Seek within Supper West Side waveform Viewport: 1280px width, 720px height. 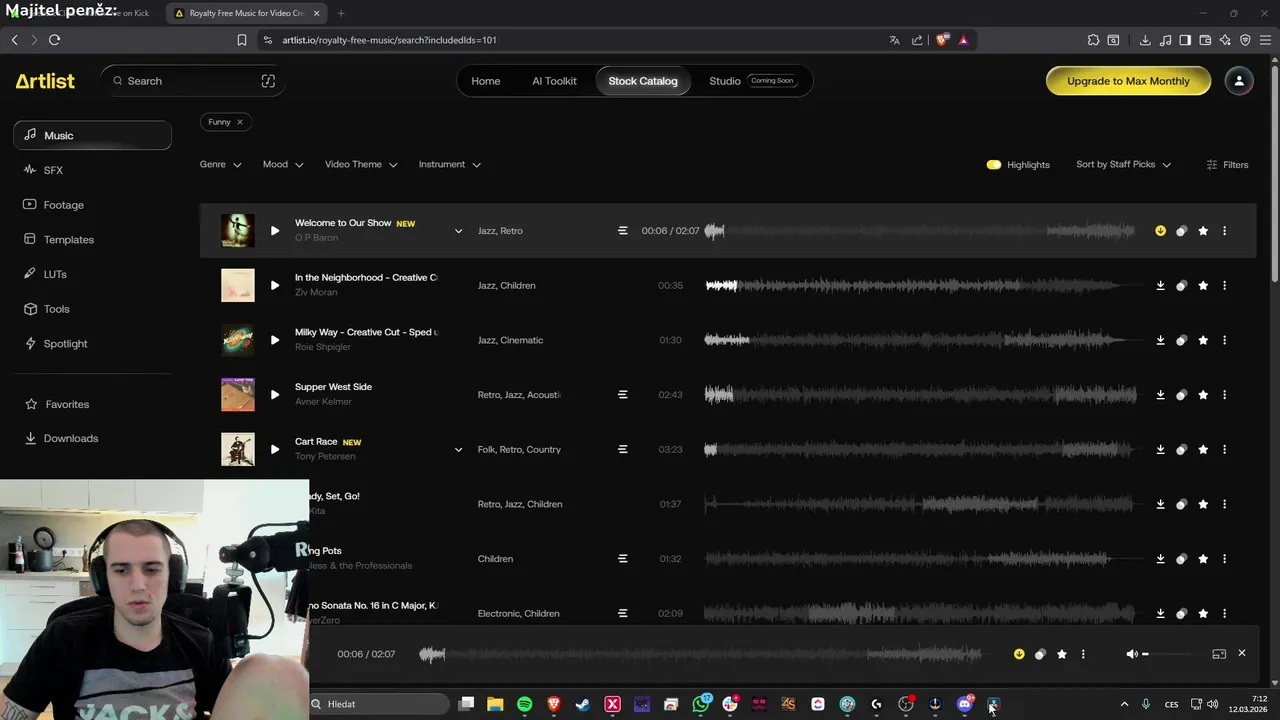pos(921,395)
